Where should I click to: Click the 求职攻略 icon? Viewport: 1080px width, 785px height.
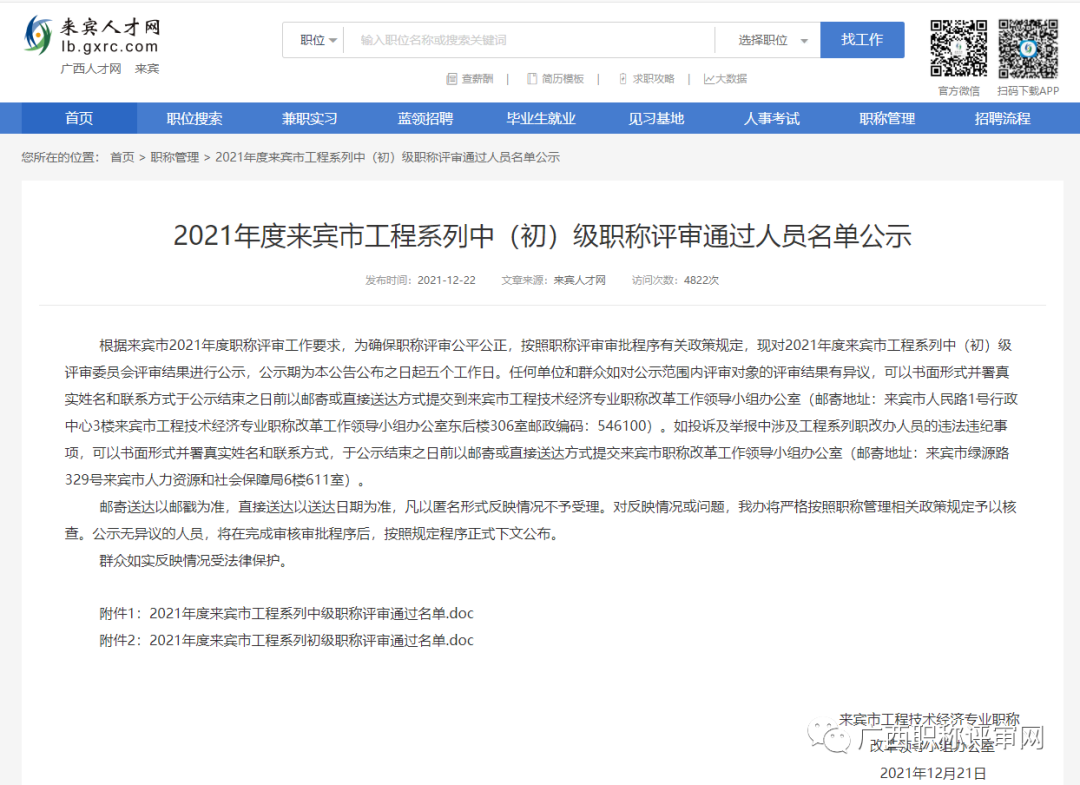pos(623,79)
